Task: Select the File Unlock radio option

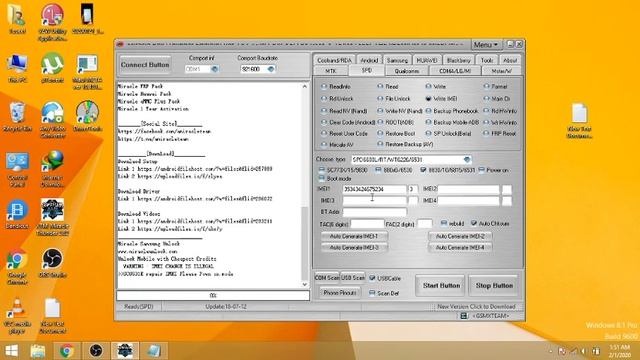Action: pos(394,99)
